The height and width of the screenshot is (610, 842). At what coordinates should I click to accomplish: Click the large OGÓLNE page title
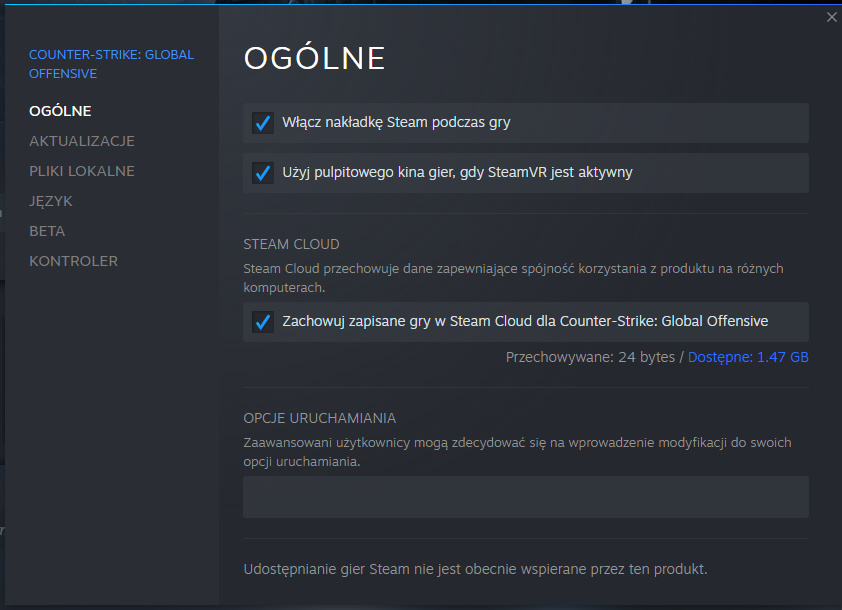(x=315, y=57)
